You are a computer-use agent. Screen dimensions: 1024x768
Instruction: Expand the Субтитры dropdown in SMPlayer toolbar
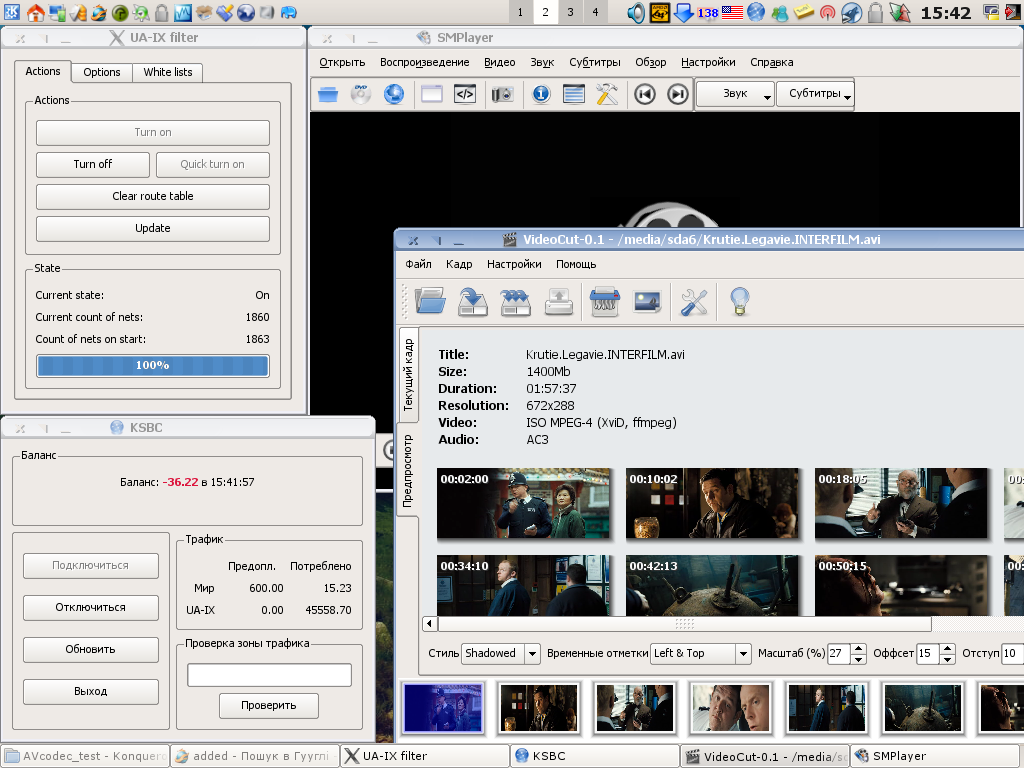(815, 94)
